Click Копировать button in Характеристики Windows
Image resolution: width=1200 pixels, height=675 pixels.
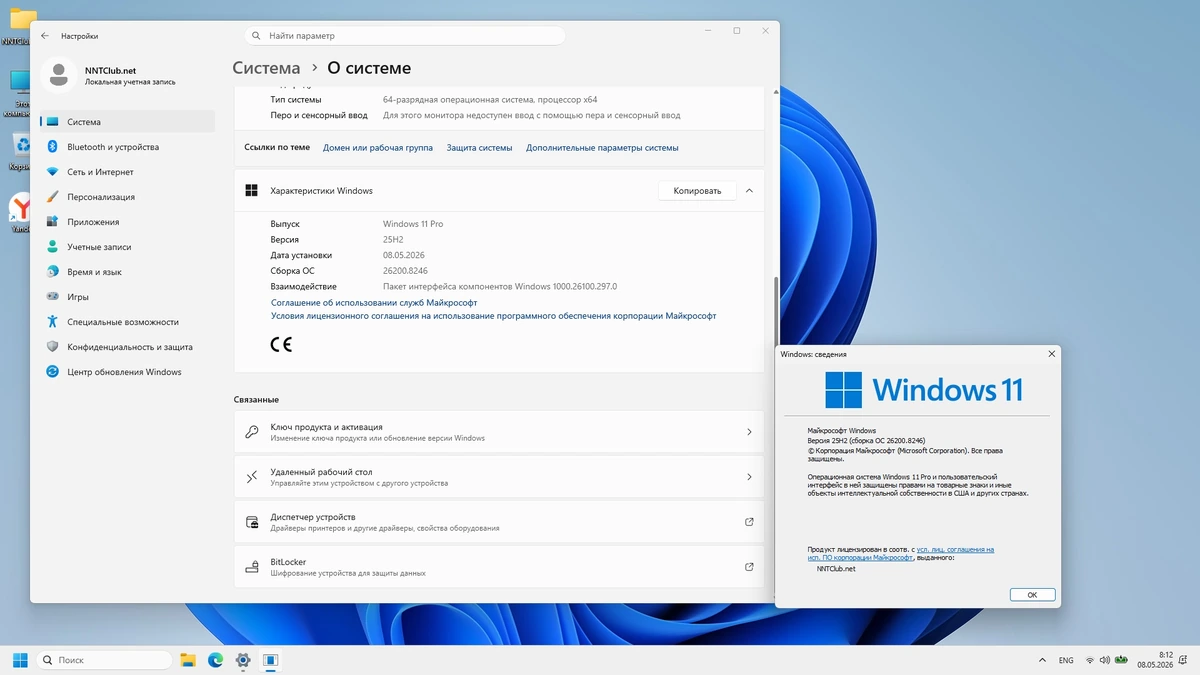[x=697, y=191]
